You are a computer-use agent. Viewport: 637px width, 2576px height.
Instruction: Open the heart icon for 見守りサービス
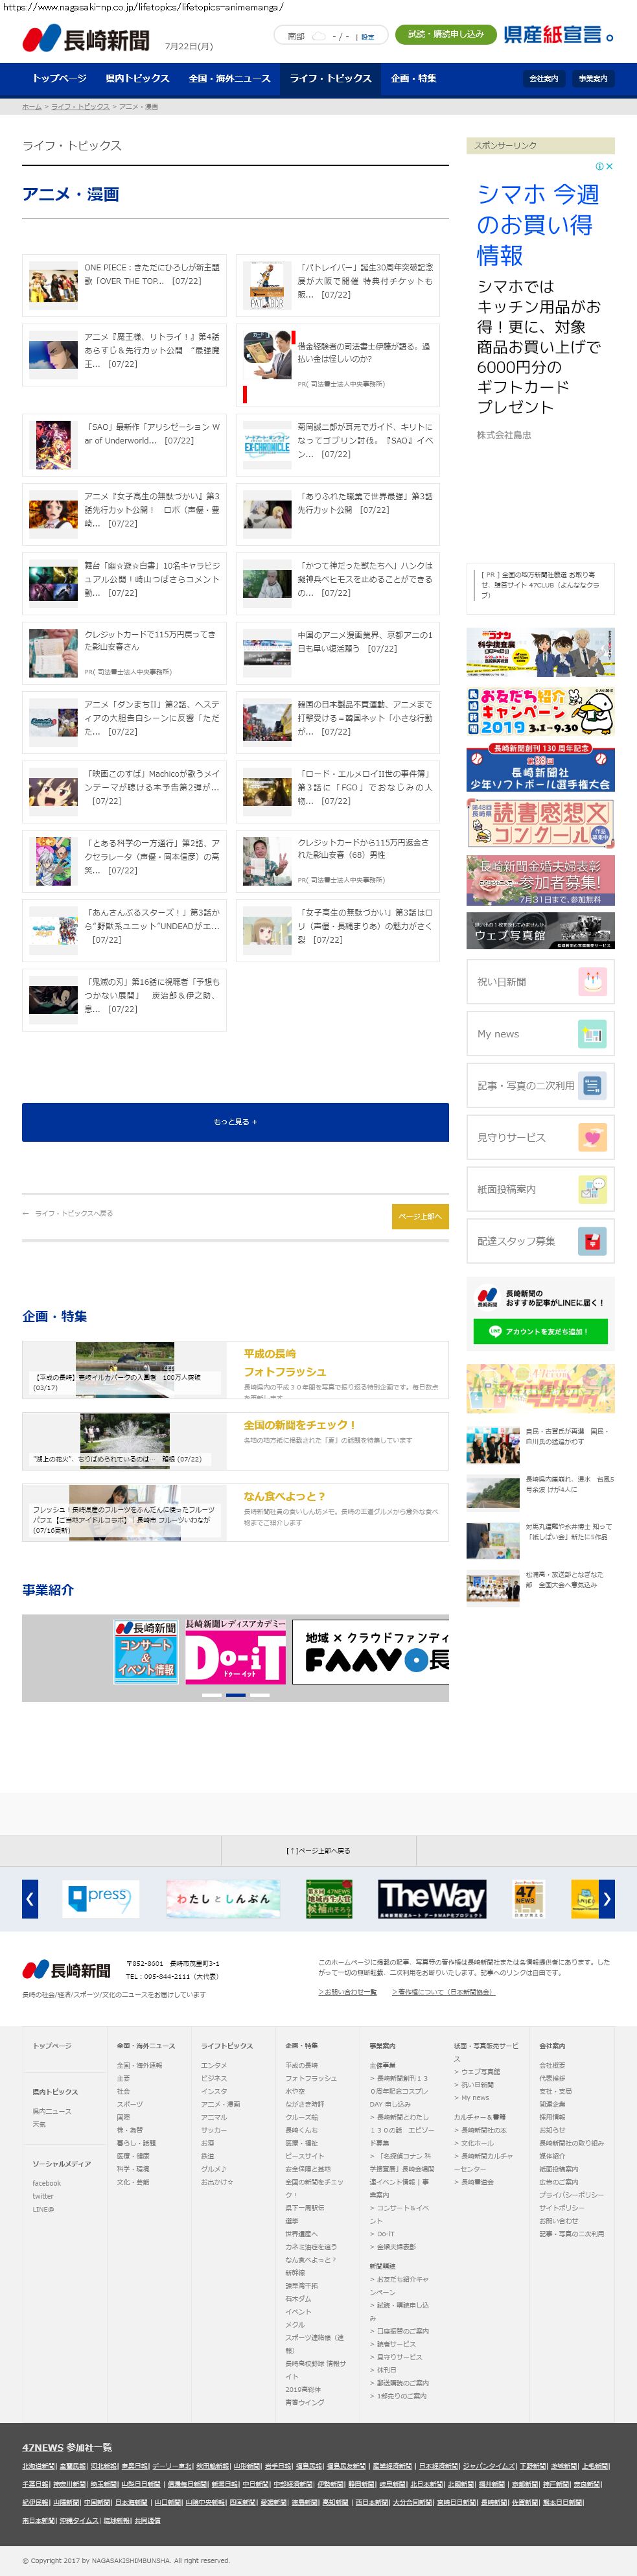[x=592, y=1137]
